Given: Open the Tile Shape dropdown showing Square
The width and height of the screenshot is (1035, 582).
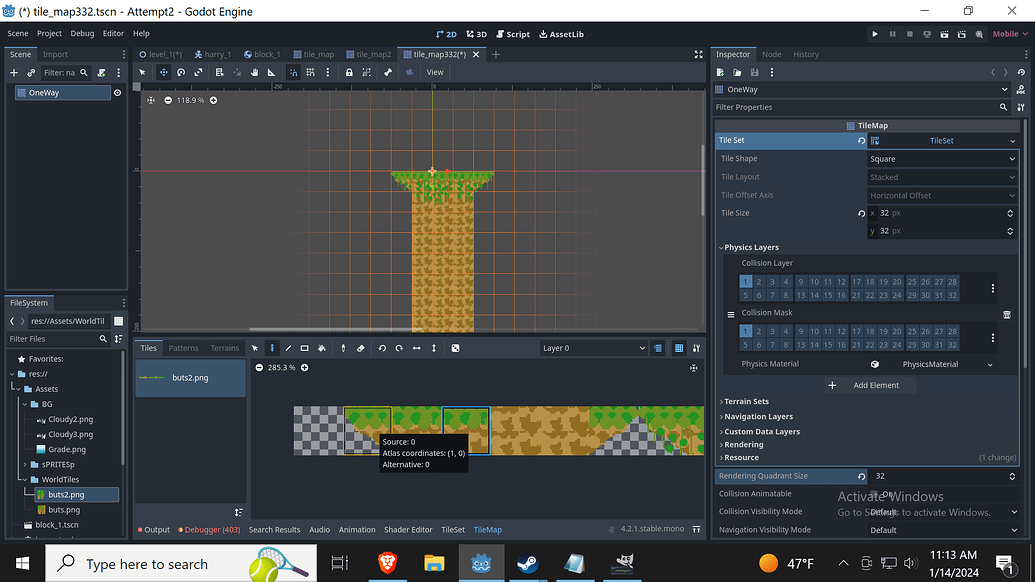Looking at the screenshot, I should coord(940,158).
